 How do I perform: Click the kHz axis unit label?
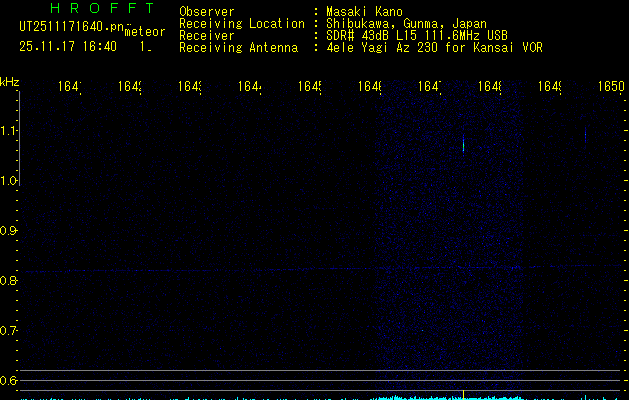tap(10, 82)
